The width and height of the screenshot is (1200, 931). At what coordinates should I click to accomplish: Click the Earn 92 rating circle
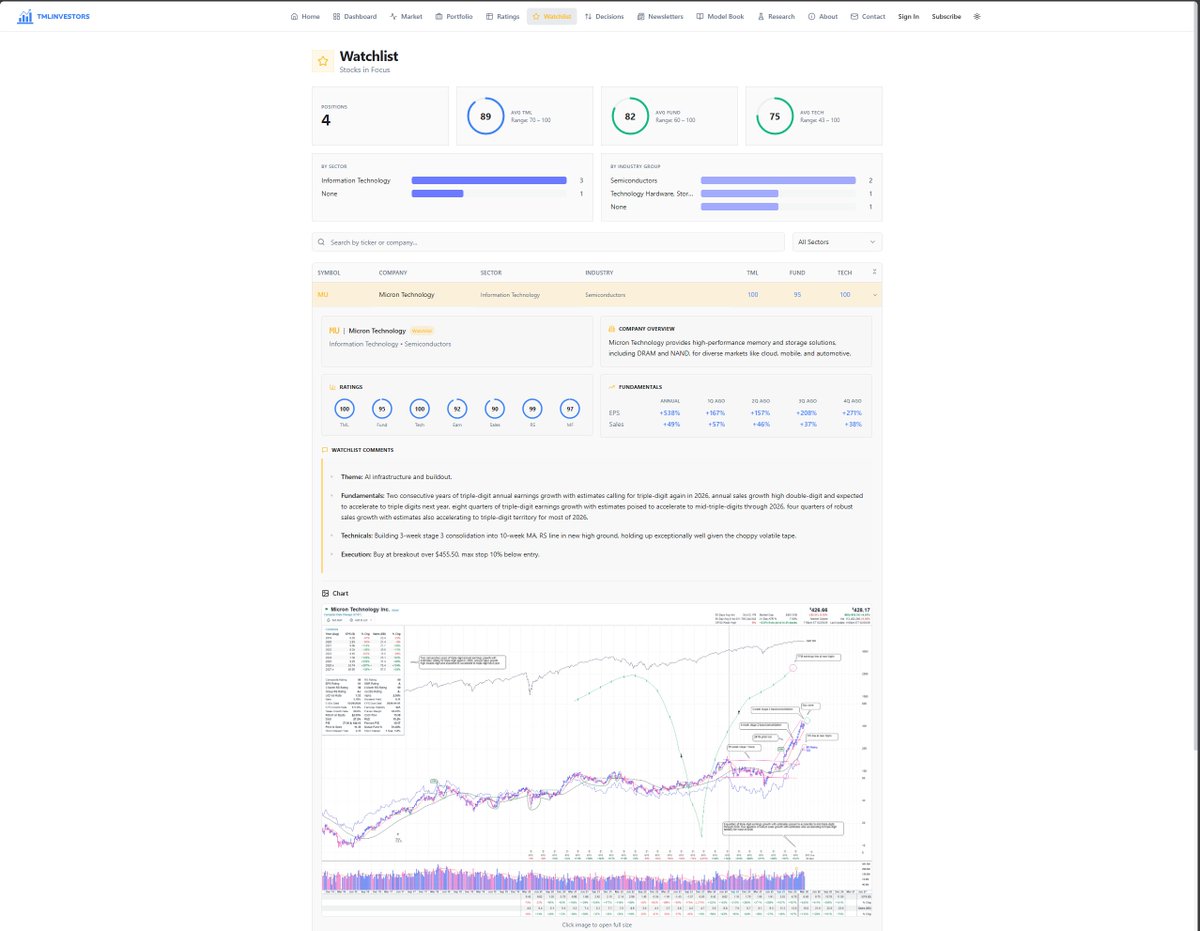pyautogui.click(x=457, y=408)
